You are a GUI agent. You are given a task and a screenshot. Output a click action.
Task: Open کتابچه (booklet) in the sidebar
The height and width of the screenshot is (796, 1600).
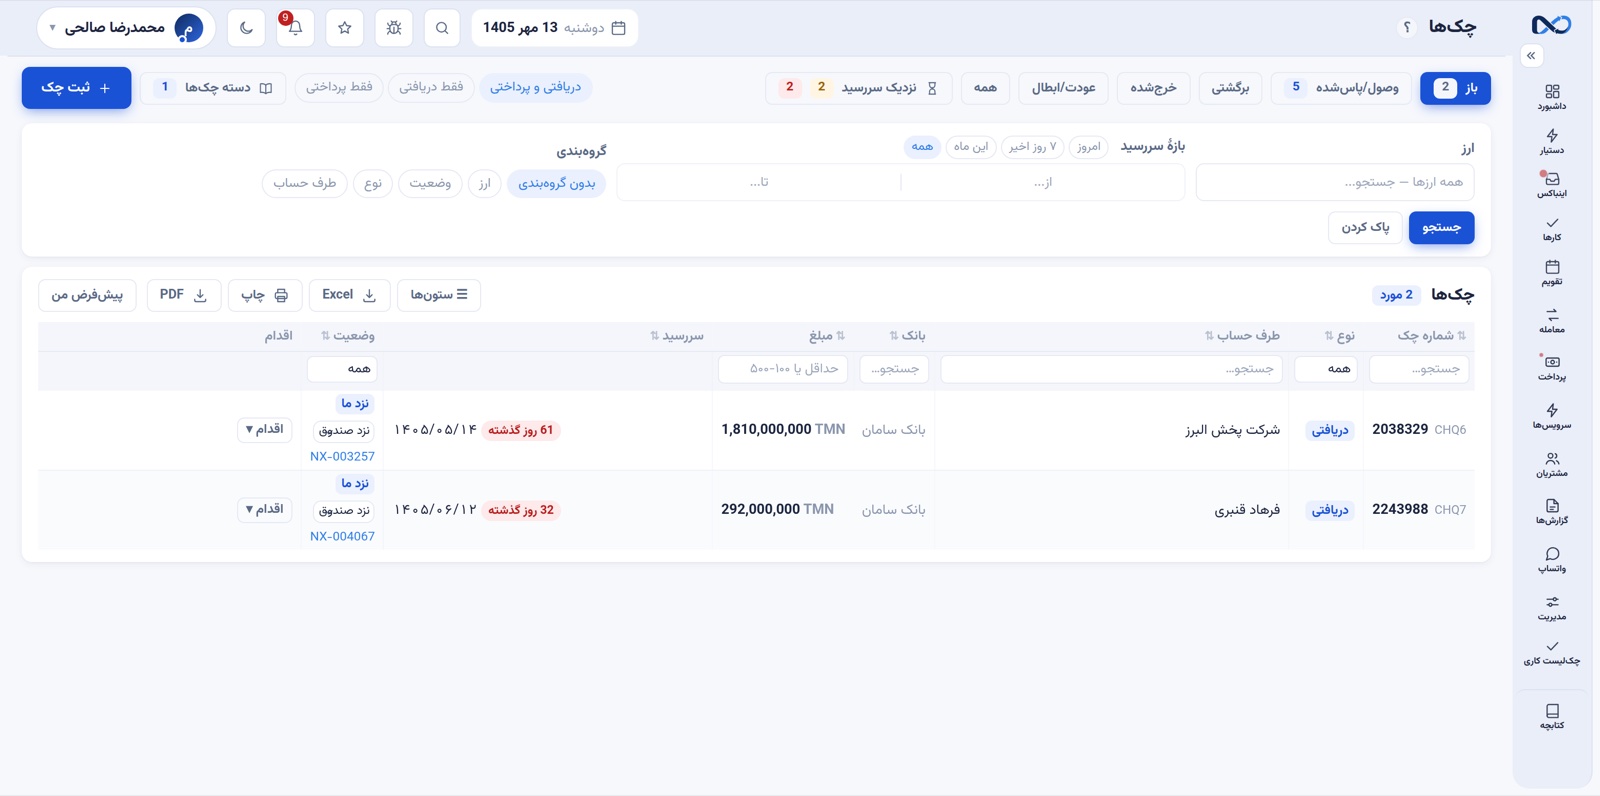(x=1552, y=717)
